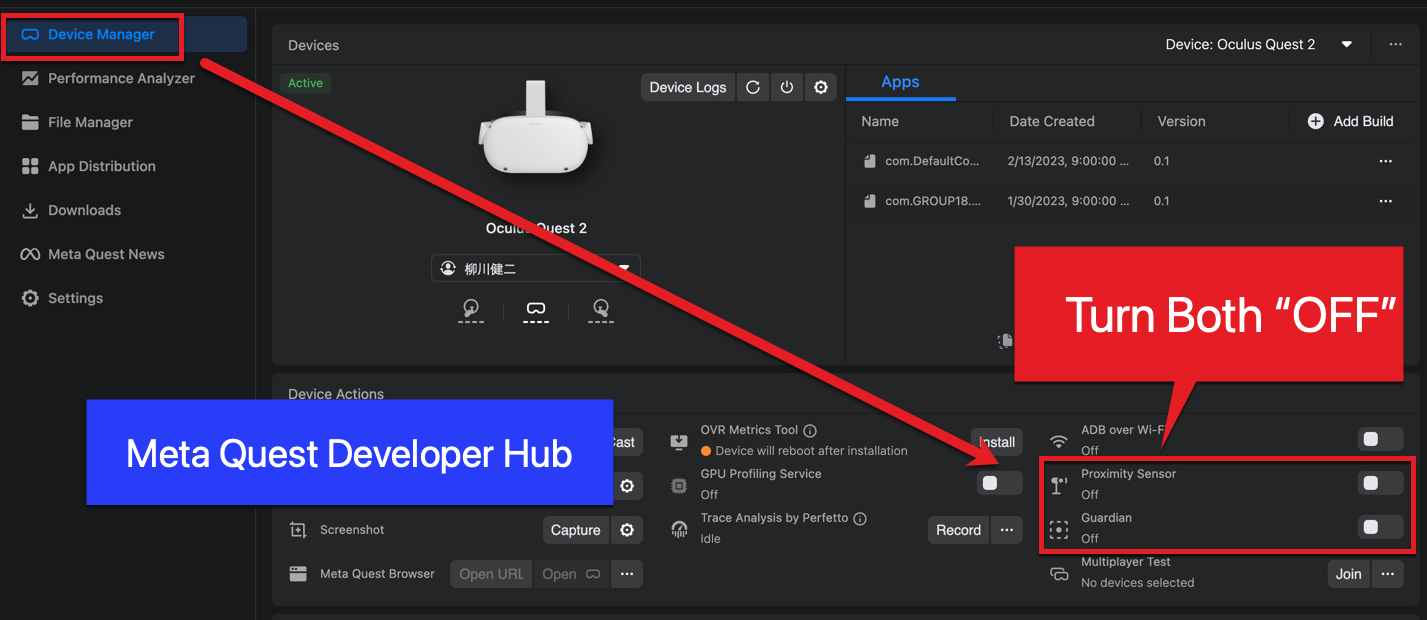Open the Device: Oculus Quest 2 dropdown
The width and height of the screenshot is (1427, 620).
point(1259,45)
